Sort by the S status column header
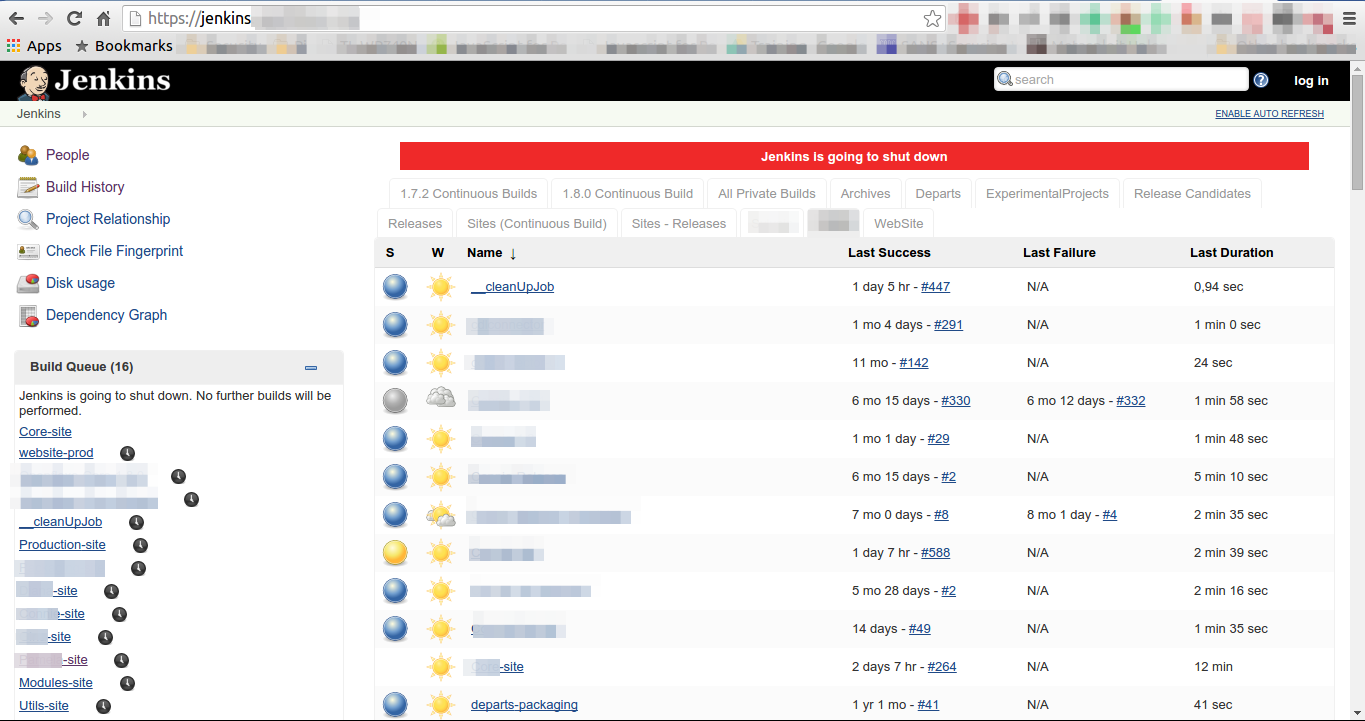The width and height of the screenshot is (1365, 721). click(x=390, y=253)
